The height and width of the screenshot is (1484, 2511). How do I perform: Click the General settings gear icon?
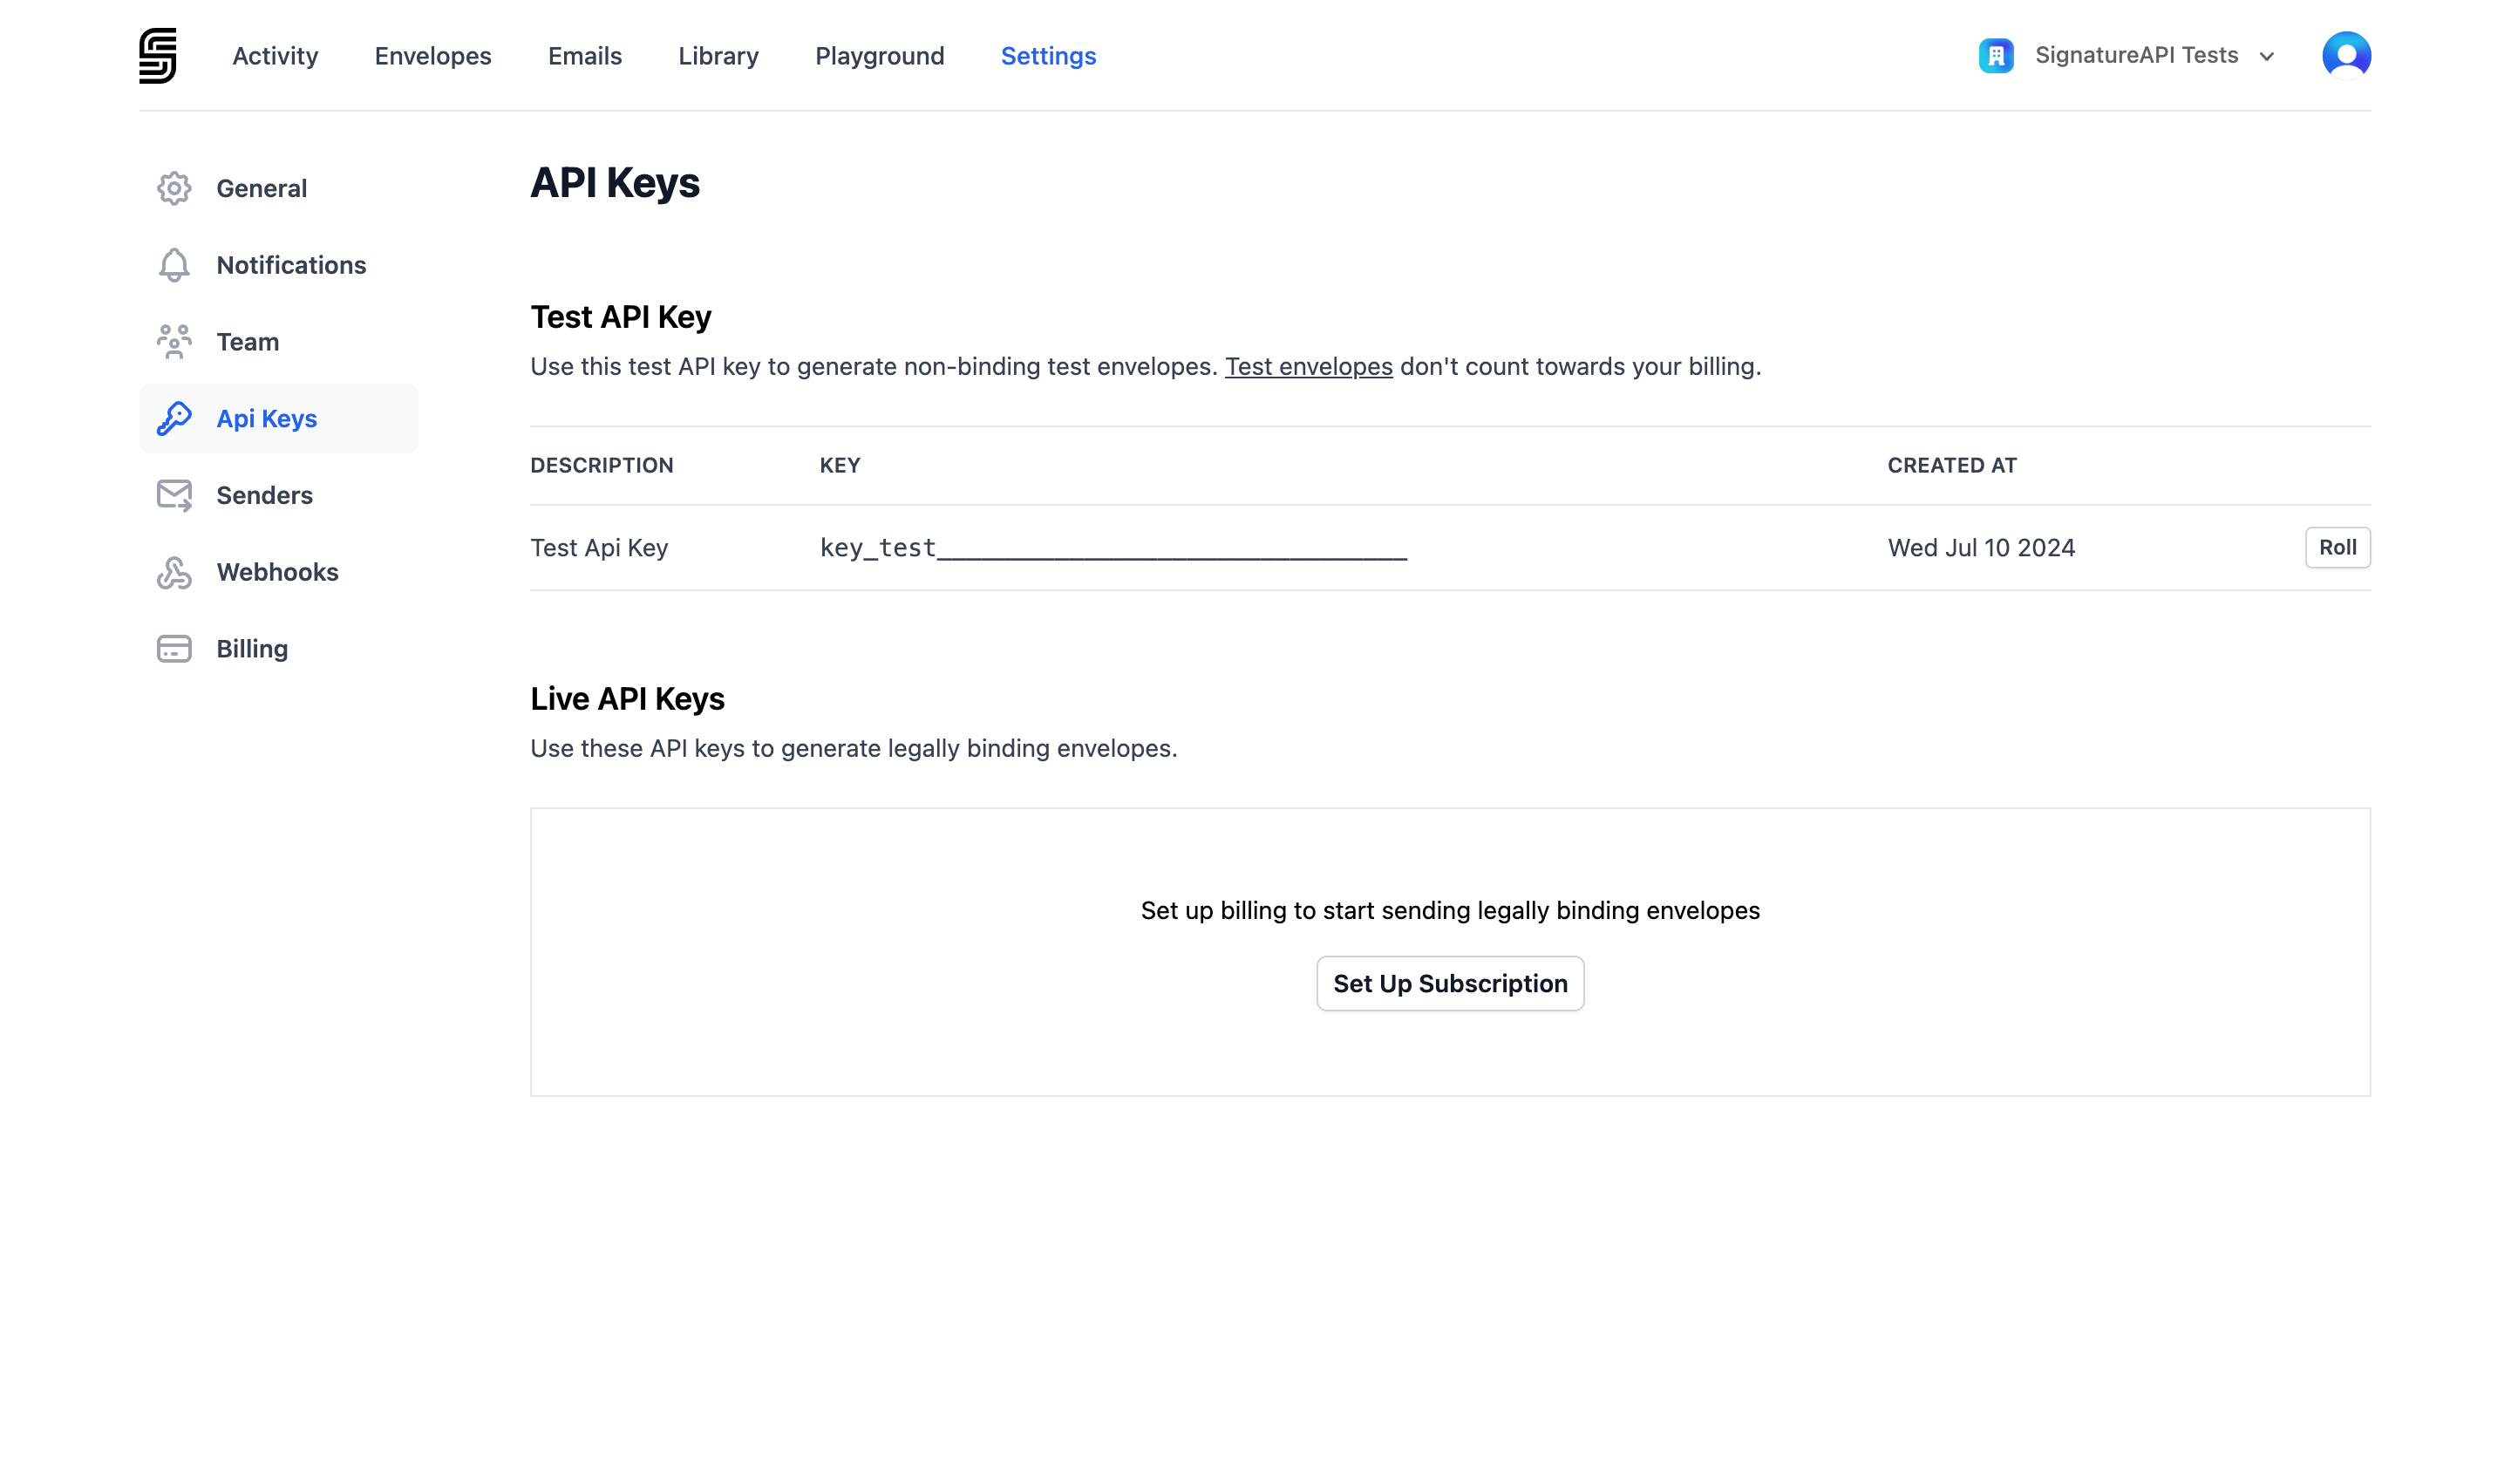coord(174,188)
